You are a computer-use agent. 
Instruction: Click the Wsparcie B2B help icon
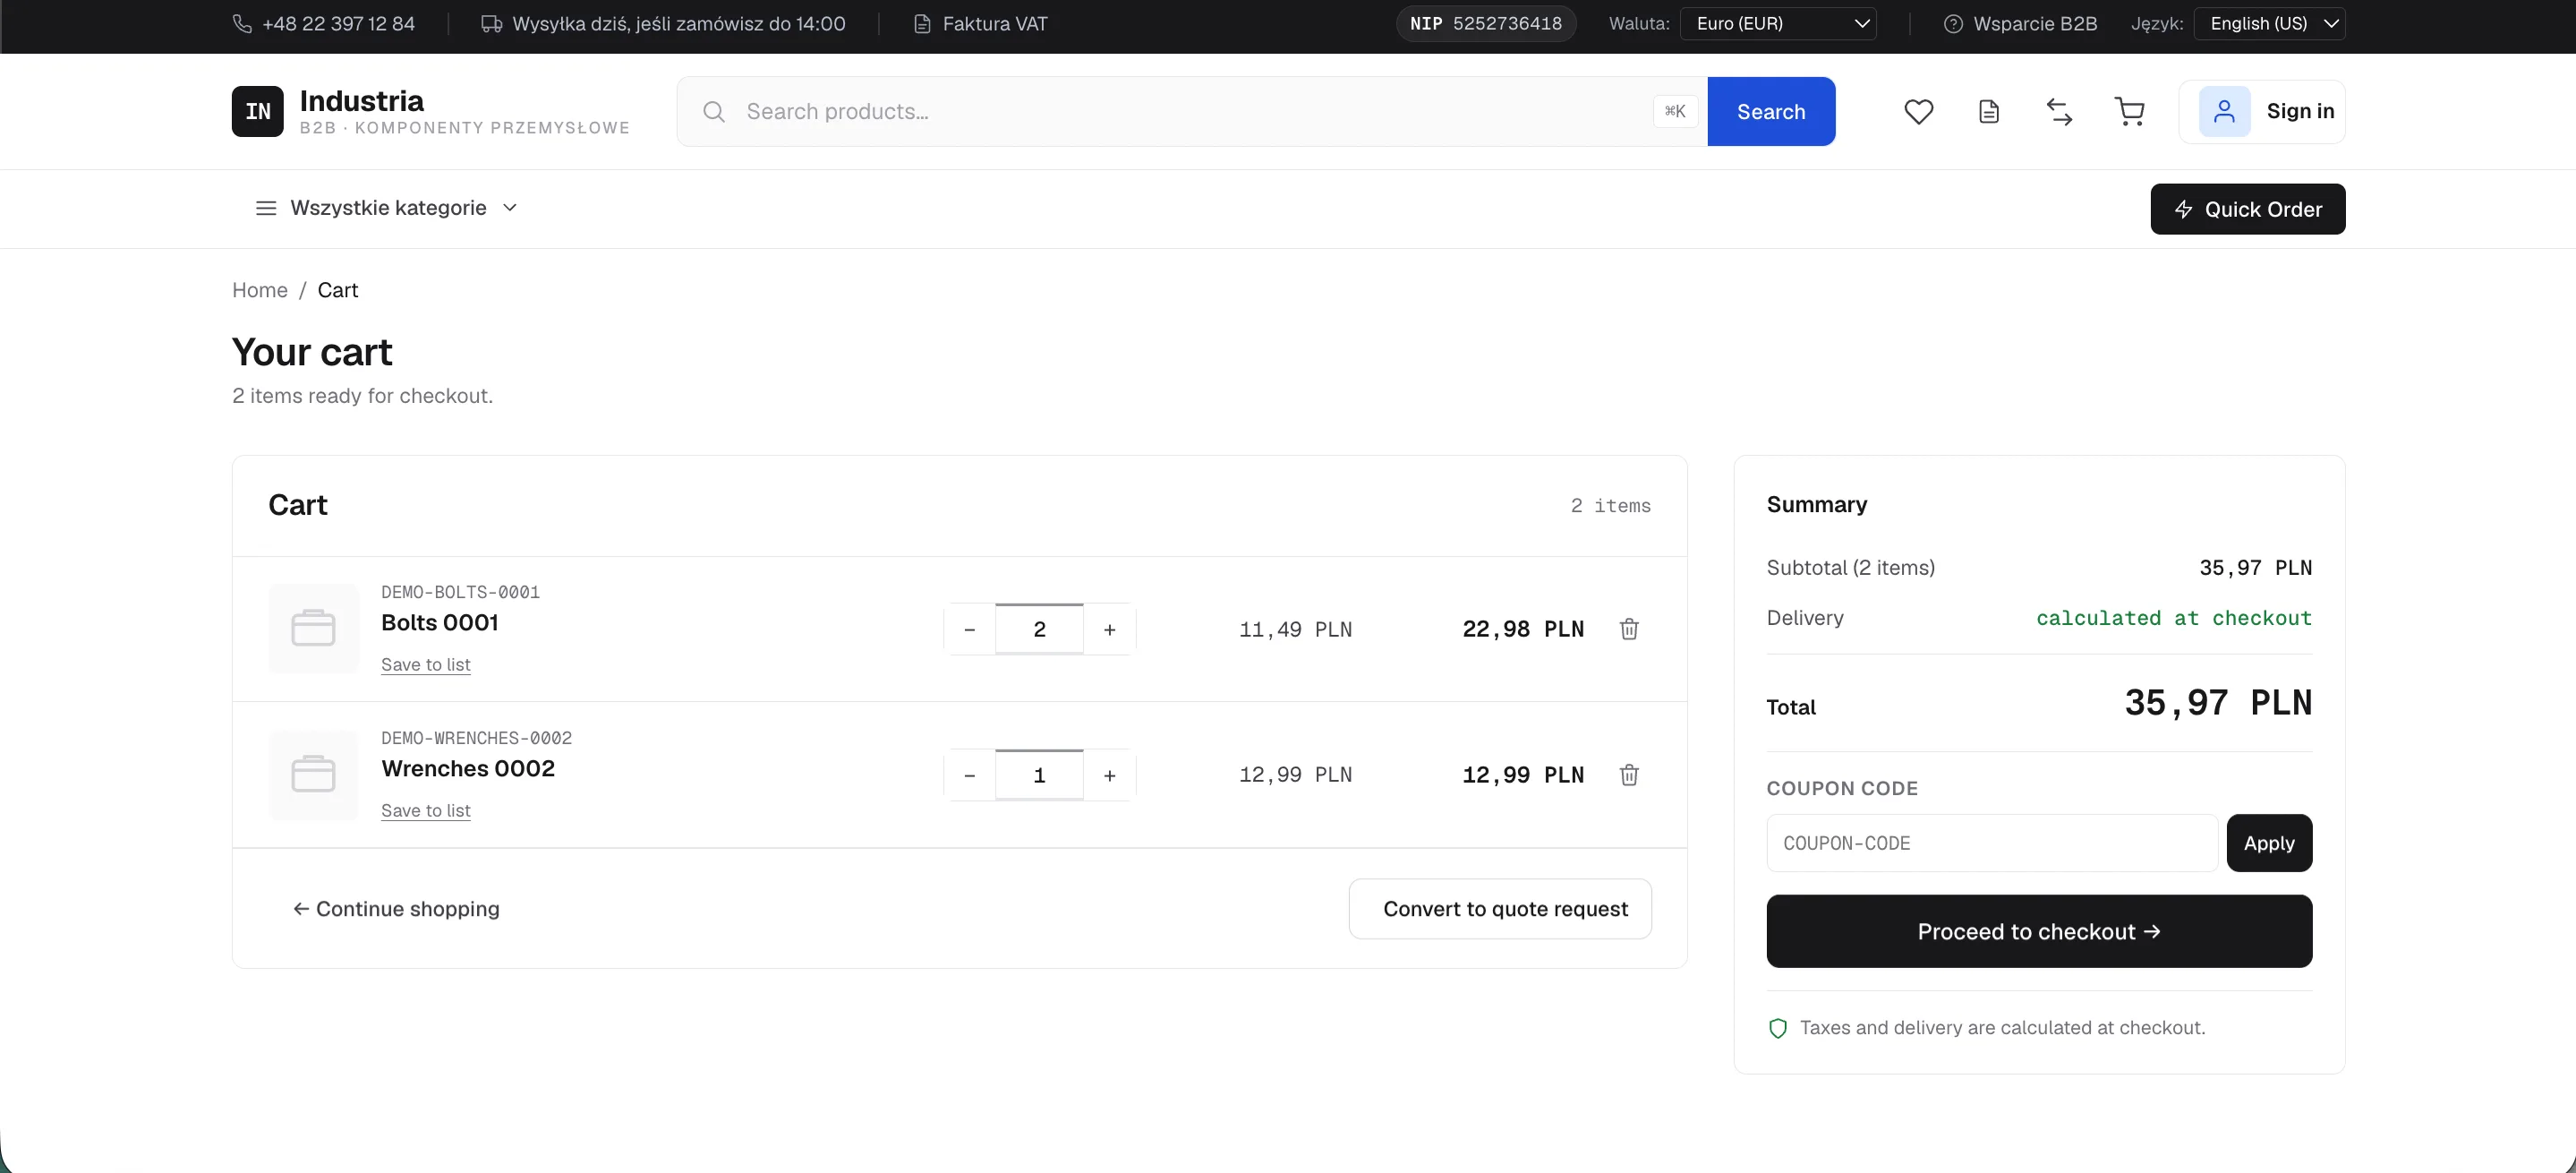(1952, 23)
